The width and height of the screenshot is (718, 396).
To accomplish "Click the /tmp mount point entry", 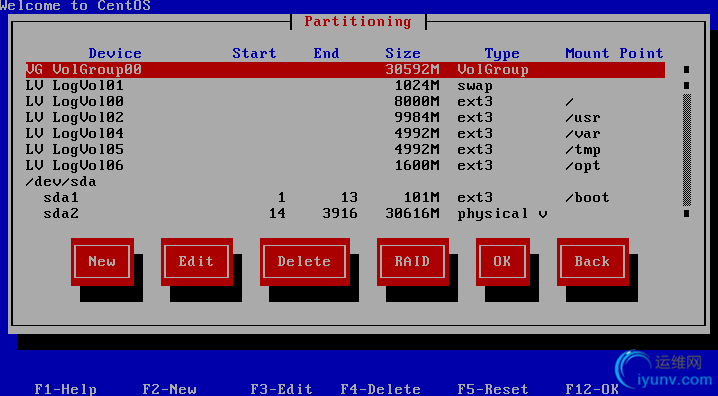I will pos(583,150).
